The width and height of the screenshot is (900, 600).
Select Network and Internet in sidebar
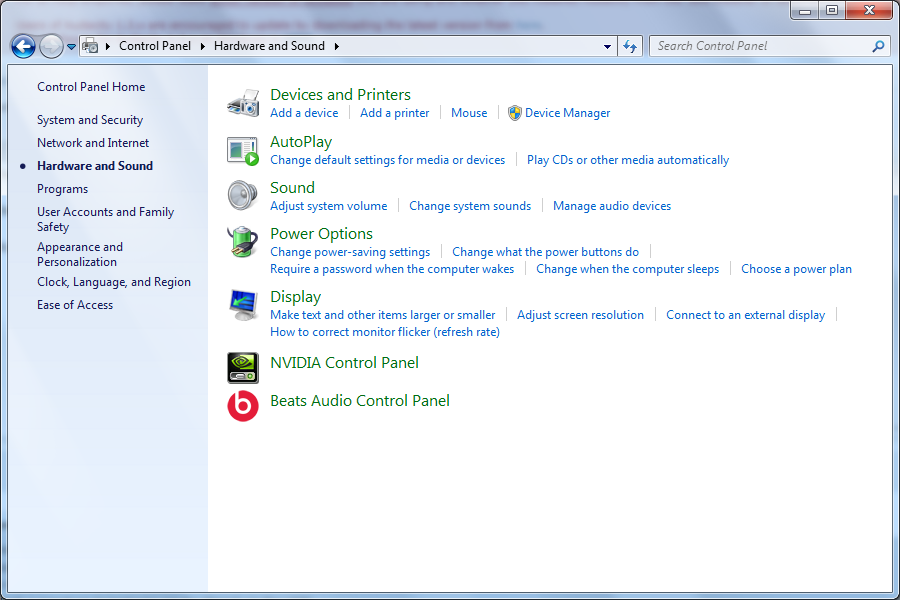93,143
